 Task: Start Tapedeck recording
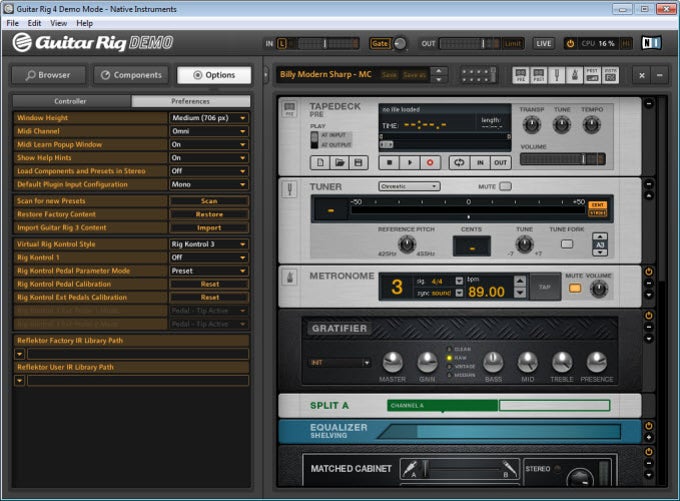point(430,163)
